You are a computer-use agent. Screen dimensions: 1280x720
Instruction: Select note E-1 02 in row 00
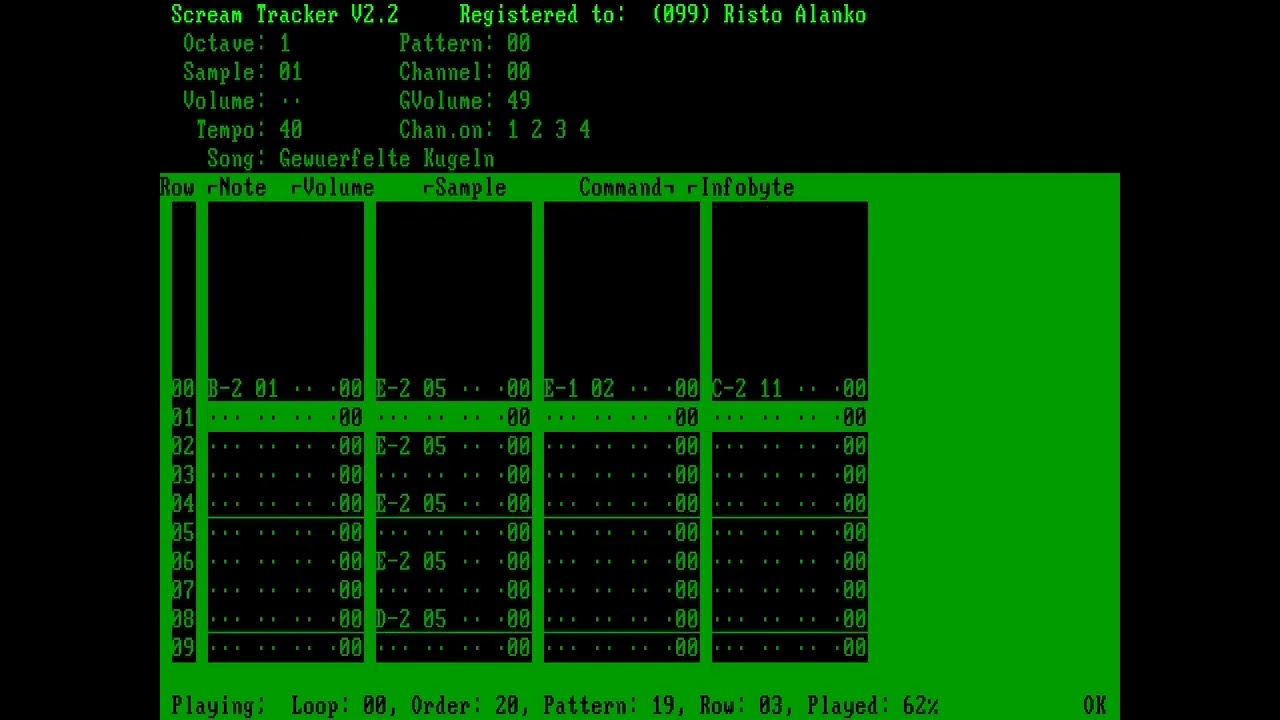(579, 388)
